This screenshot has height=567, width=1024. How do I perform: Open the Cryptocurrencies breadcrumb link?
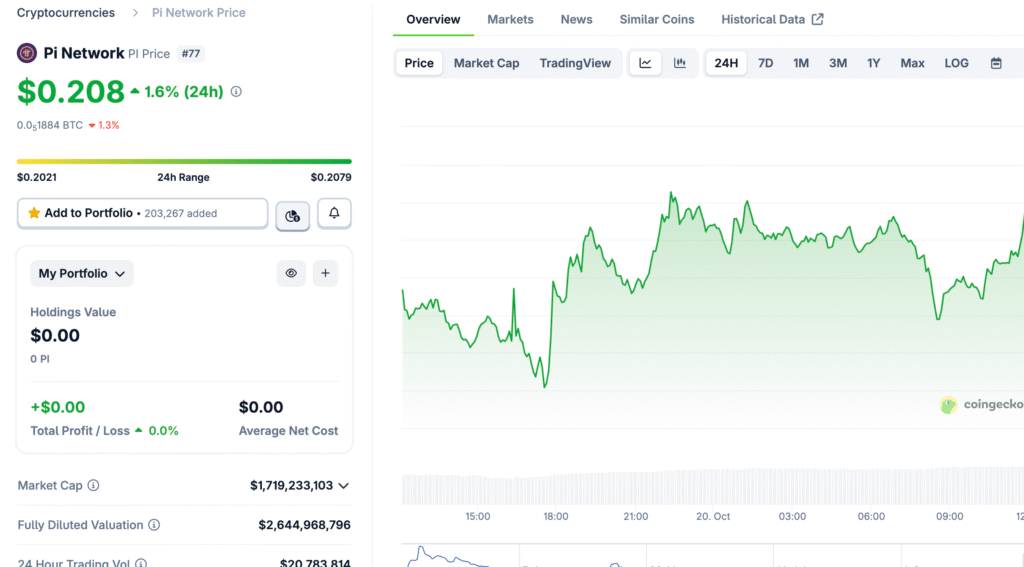pos(66,13)
